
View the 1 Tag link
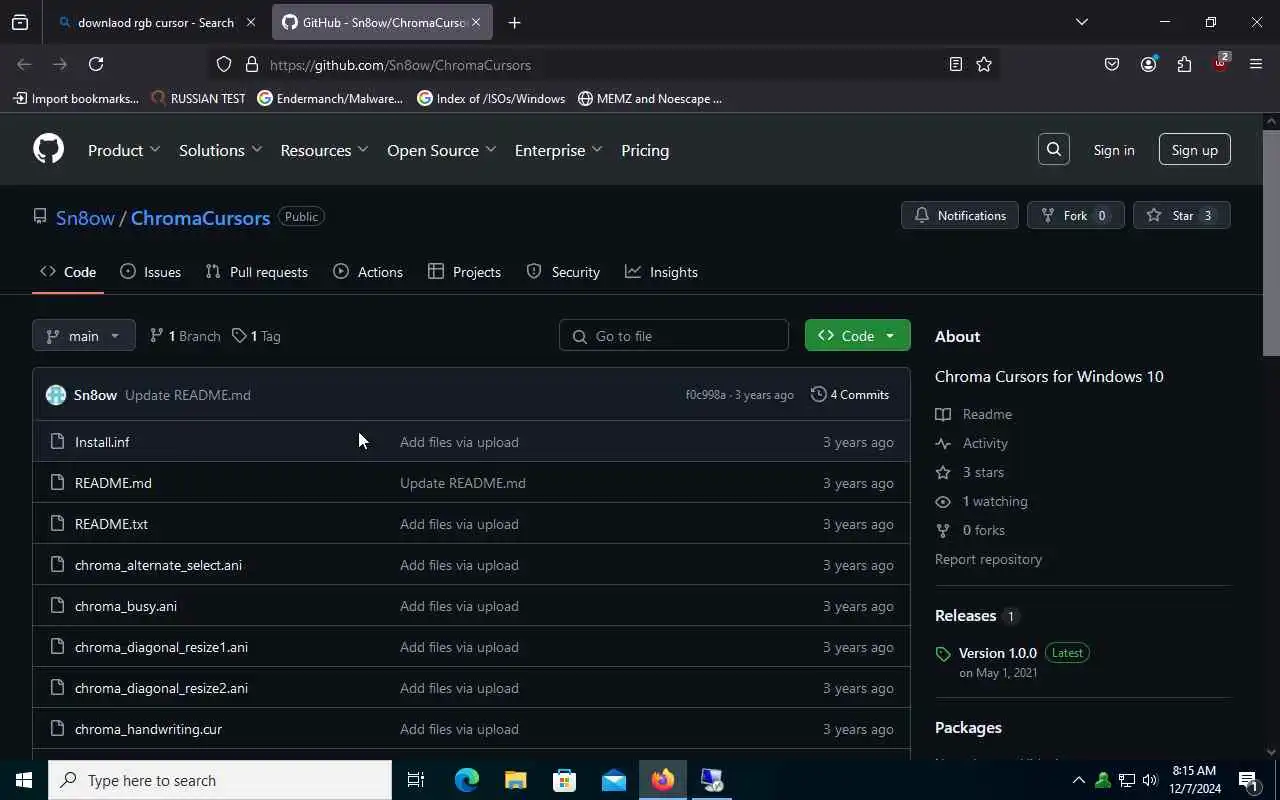click(x=256, y=336)
